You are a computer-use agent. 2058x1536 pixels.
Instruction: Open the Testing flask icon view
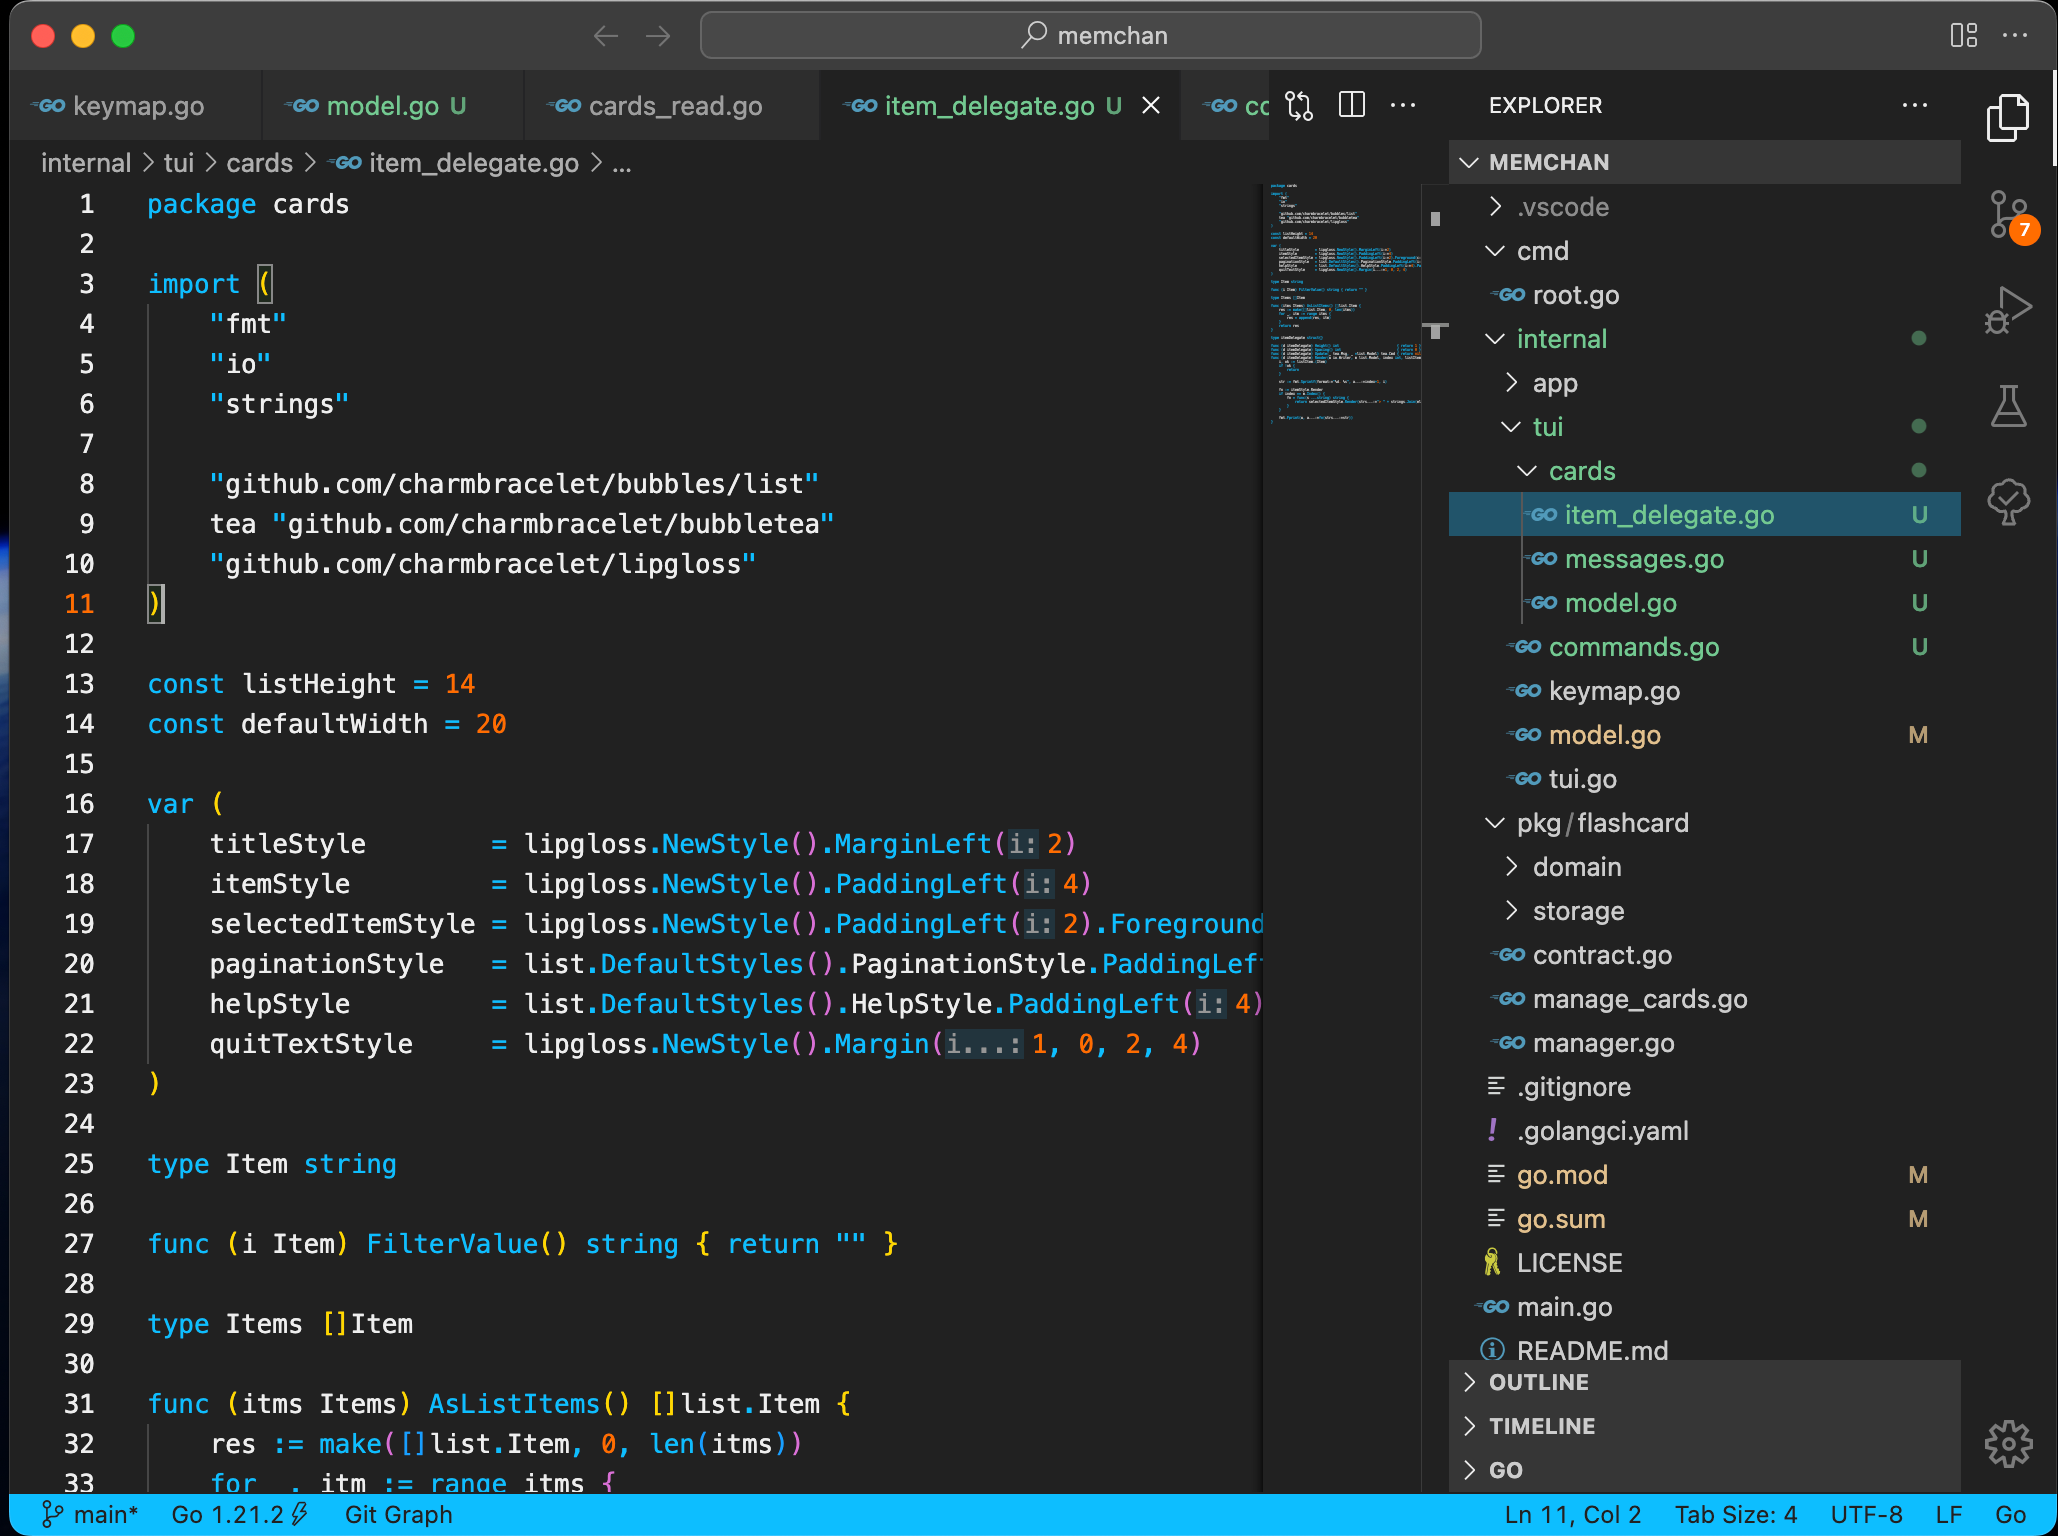tap(2007, 406)
